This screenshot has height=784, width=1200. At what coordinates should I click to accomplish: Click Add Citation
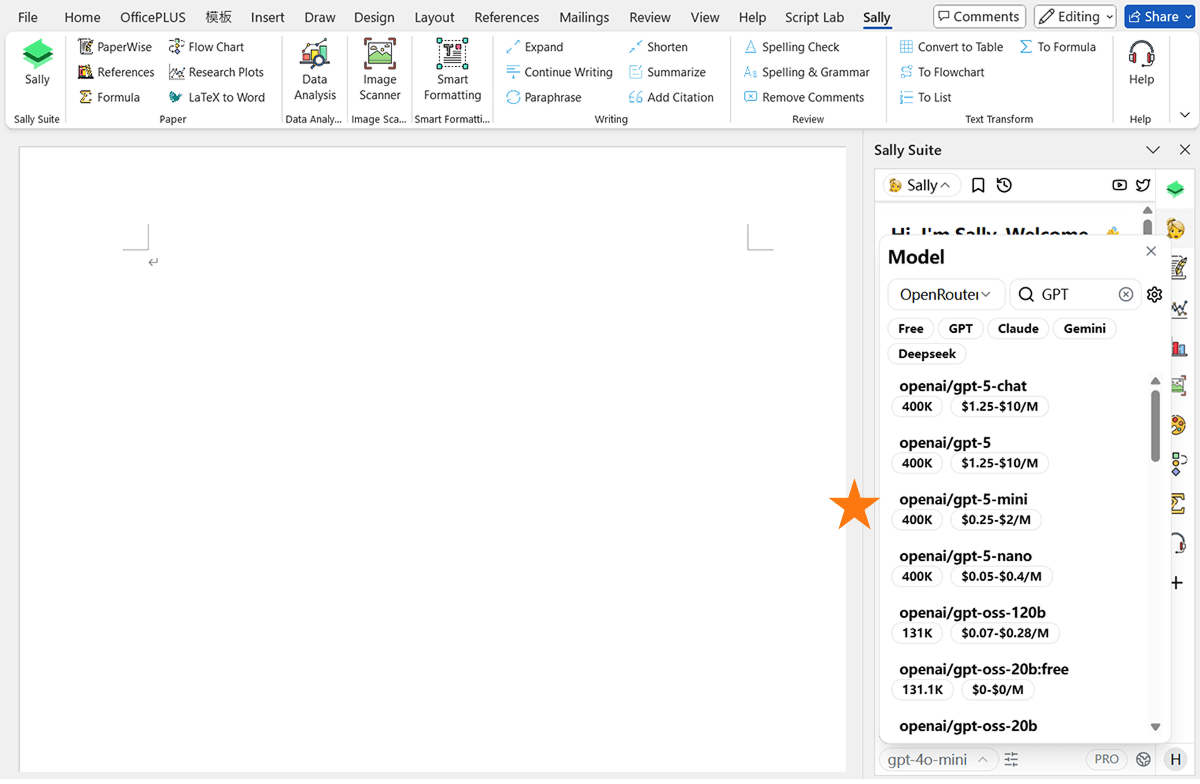pyautogui.click(x=671, y=97)
